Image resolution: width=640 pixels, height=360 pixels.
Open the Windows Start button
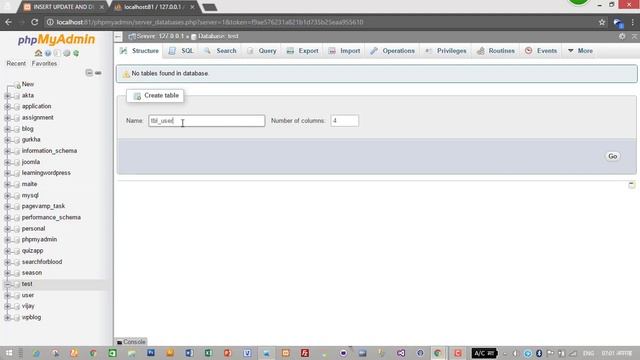click(9, 353)
